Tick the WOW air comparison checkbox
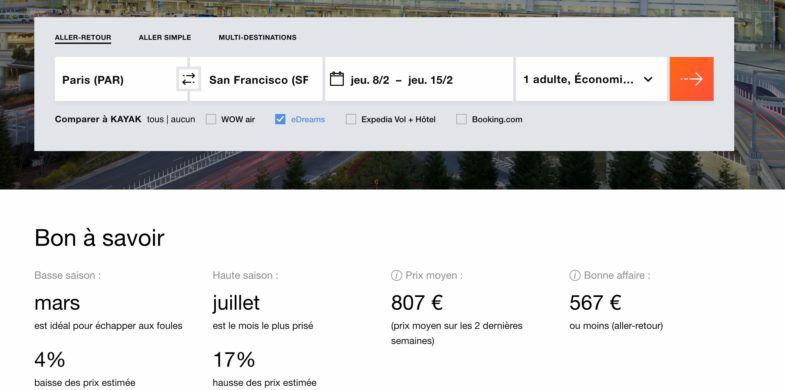Screen dimensions: 785x390 [x=211, y=119]
